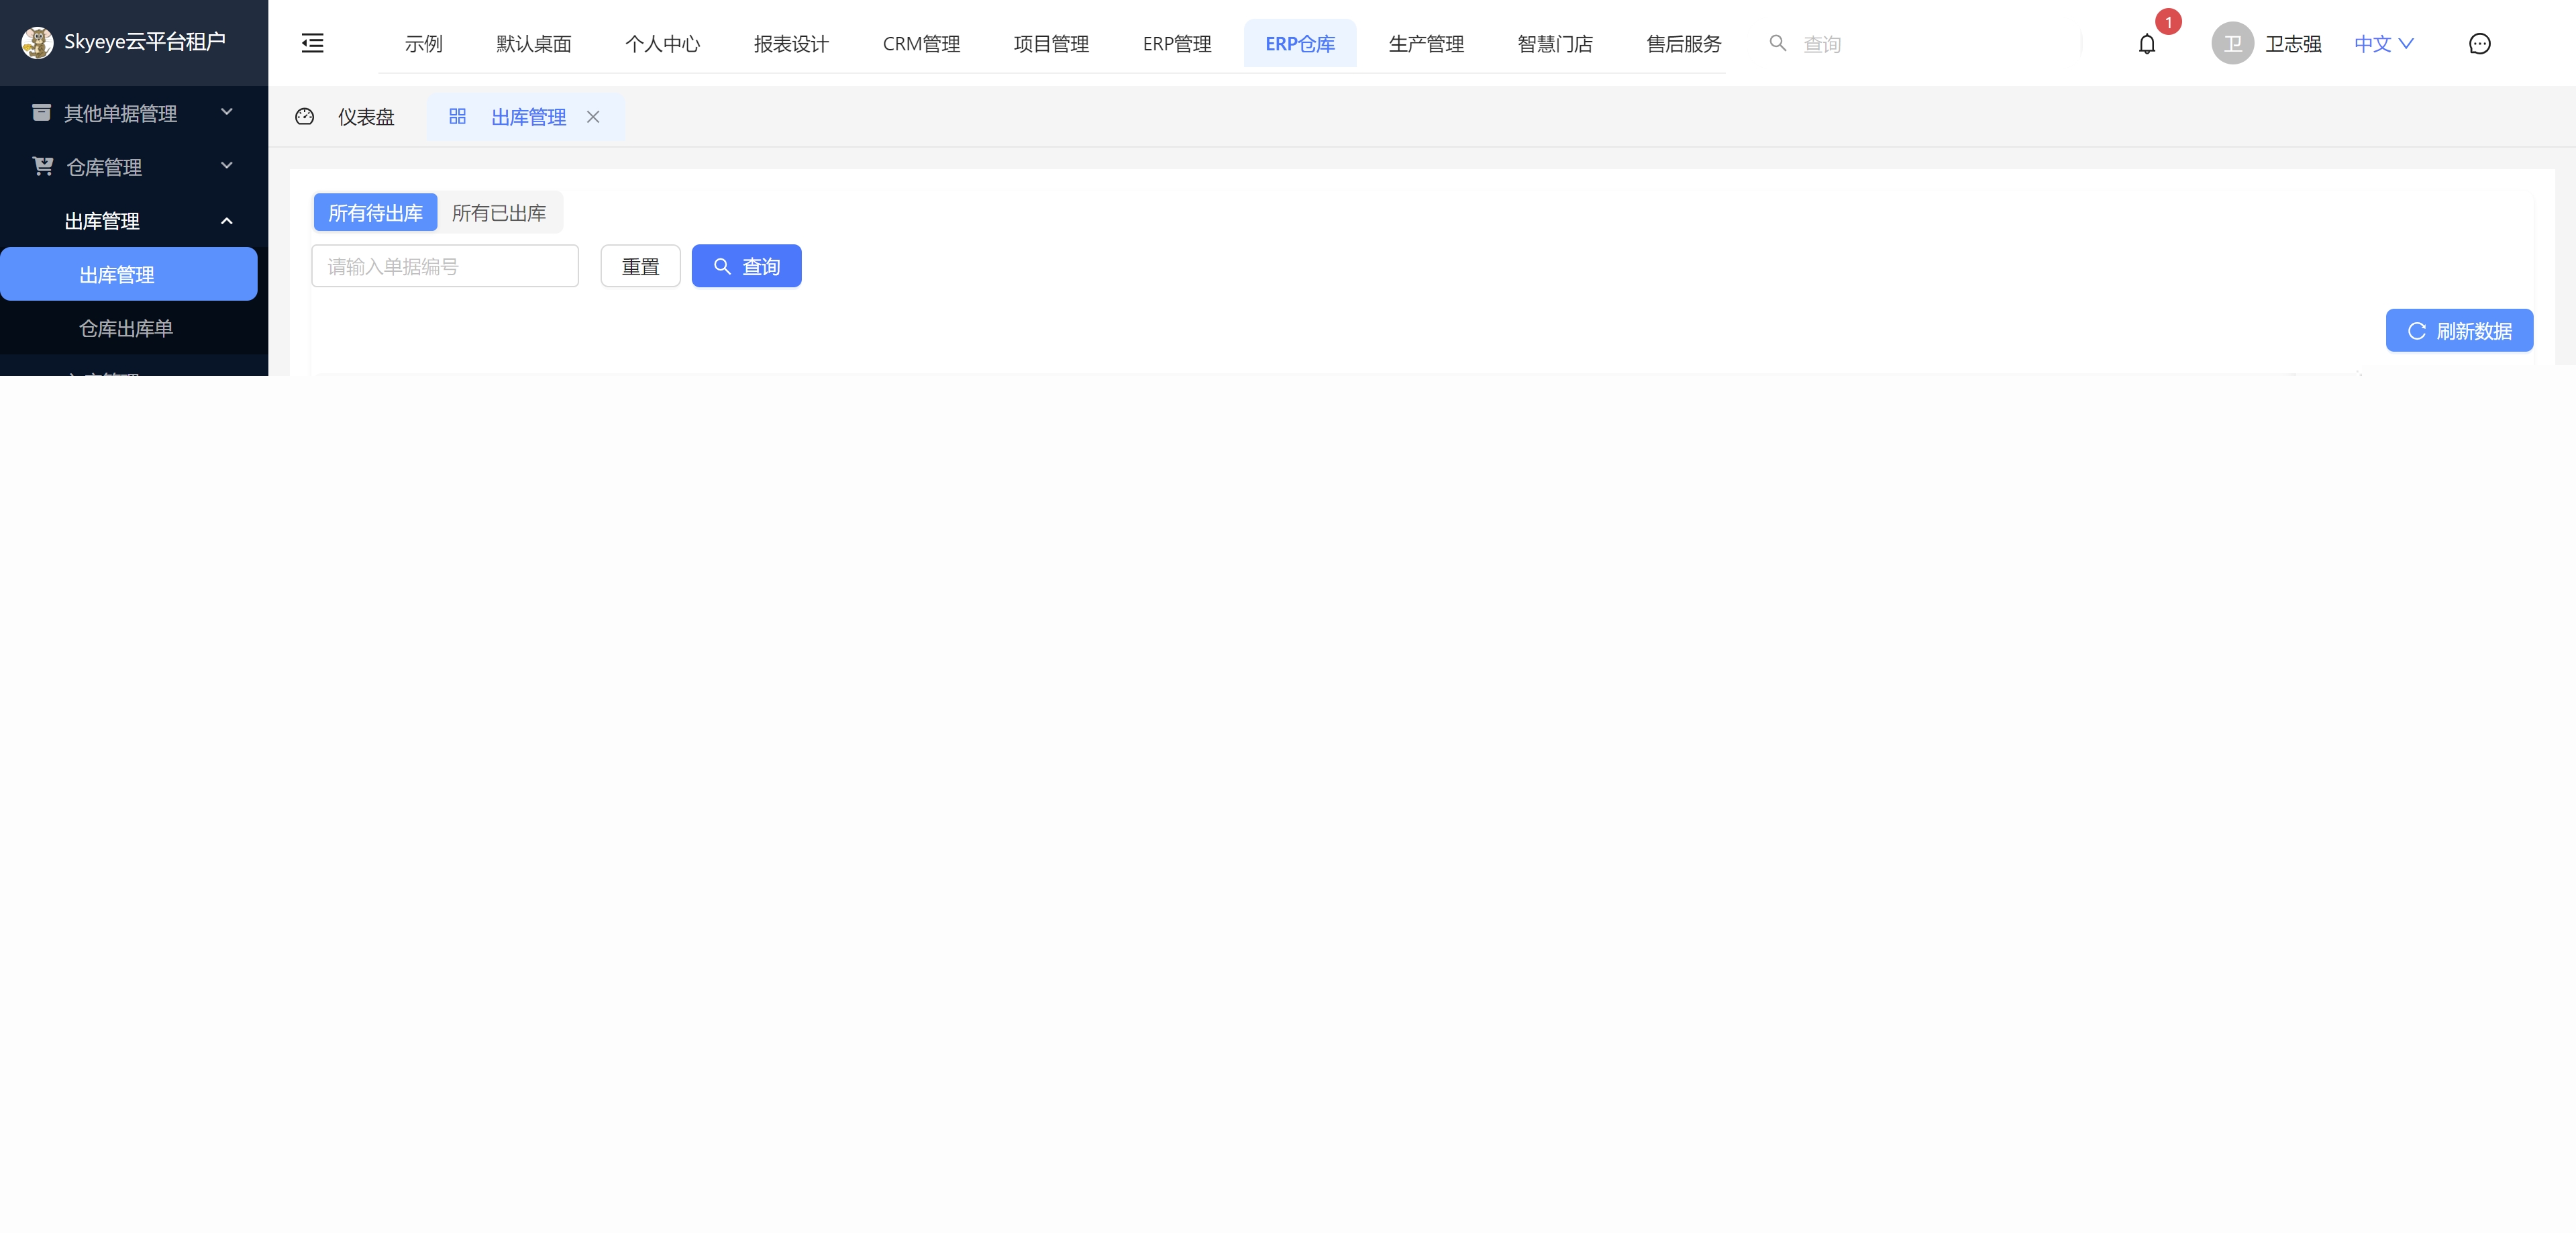Image resolution: width=2576 pixels, height=1233 pixels.
Task: Open the 中文 language dropdown
Action: (x=2383, y=44)
